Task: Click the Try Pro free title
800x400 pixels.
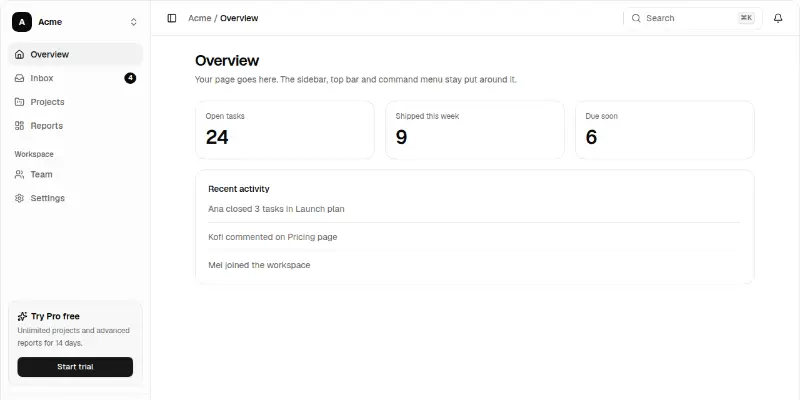Action: (x=55, y=316)
